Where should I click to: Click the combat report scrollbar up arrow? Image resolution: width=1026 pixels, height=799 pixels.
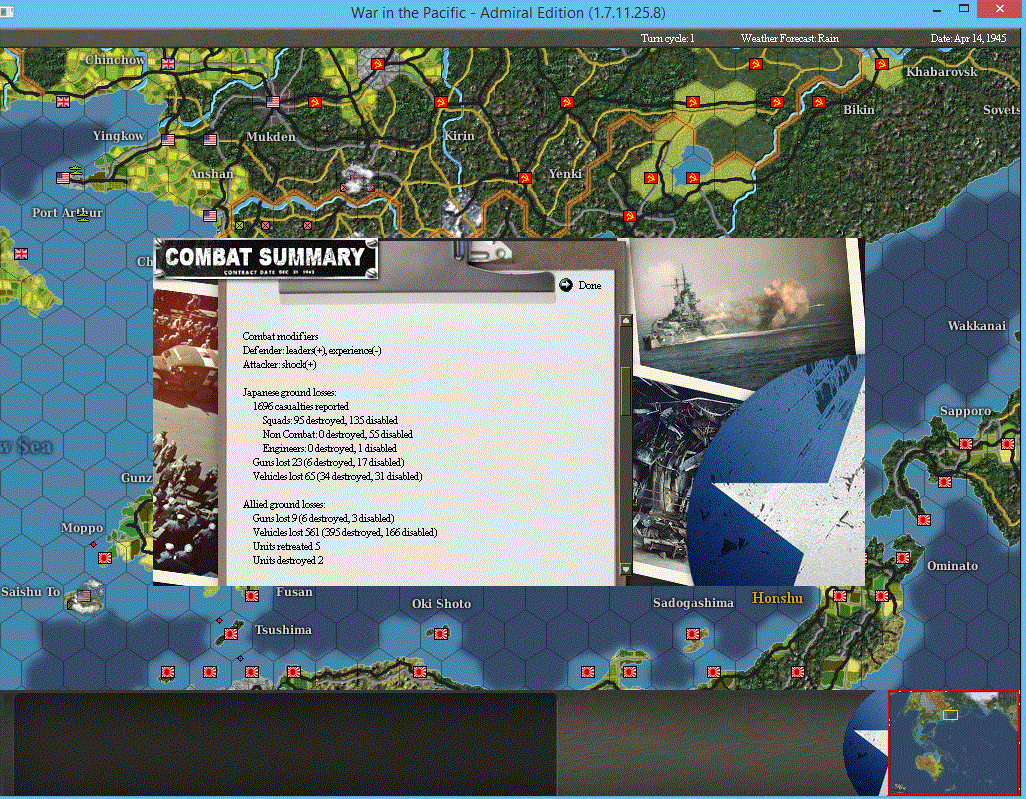[x=626, y=321]
